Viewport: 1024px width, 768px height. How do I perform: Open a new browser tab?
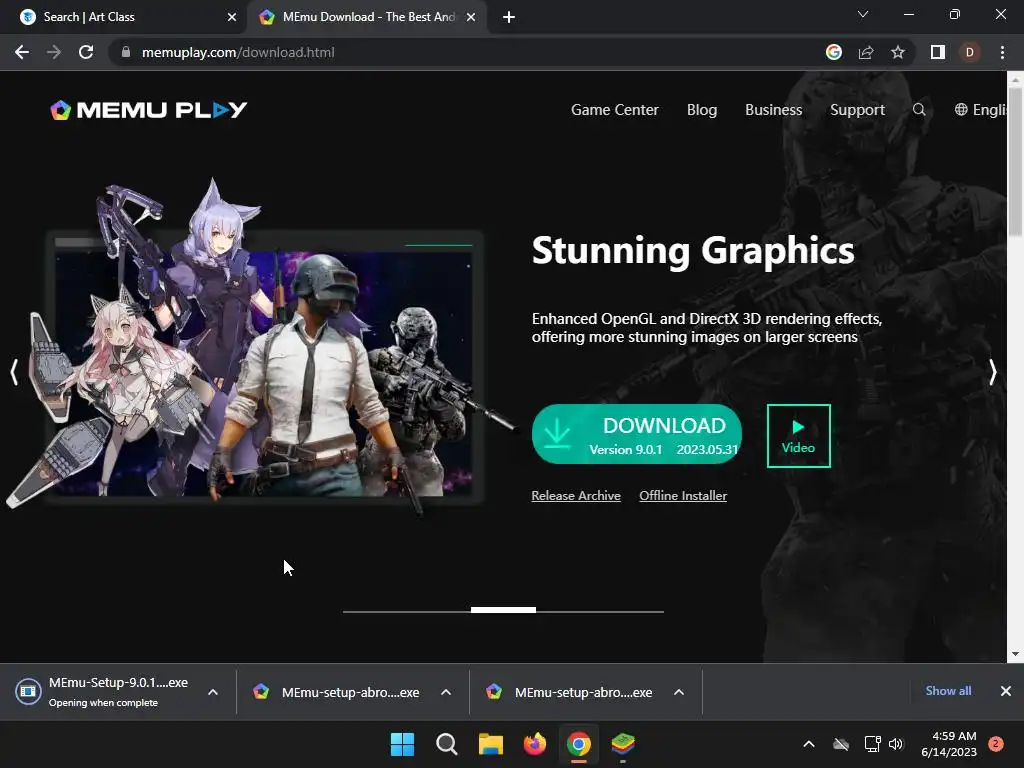point(509,17)
